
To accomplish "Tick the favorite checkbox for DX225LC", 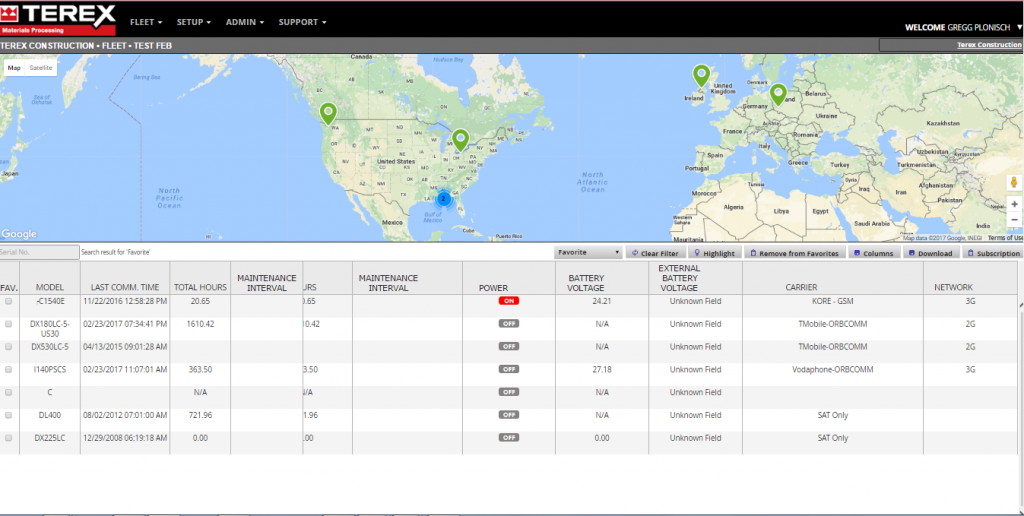I will 8,438.
